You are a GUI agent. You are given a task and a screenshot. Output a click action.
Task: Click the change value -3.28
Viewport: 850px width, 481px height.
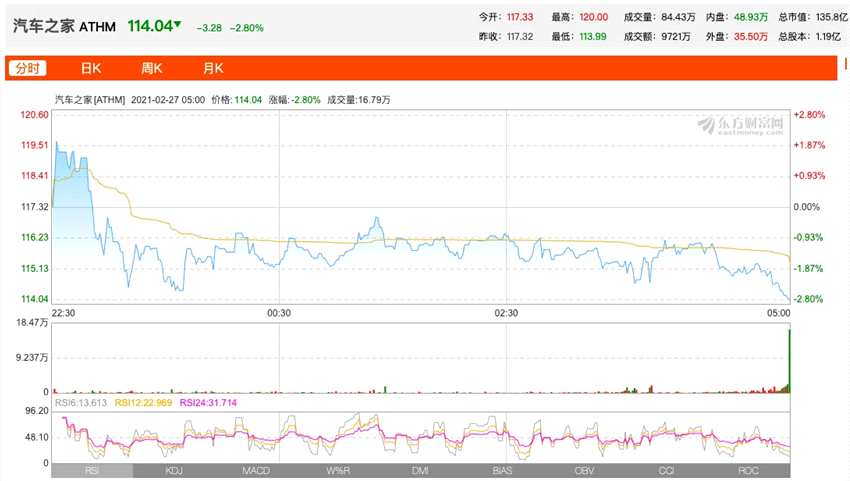209,28
